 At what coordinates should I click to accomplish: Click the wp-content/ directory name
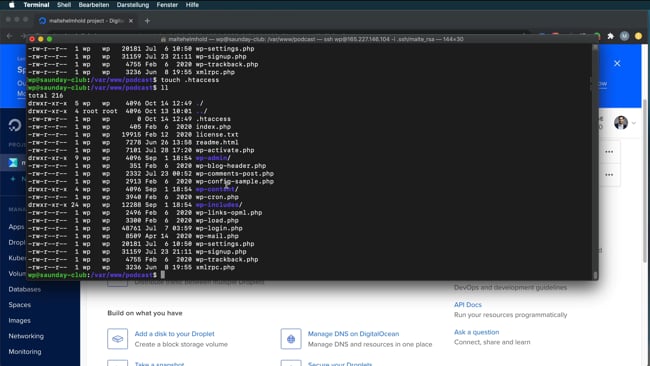click(217, 189)
